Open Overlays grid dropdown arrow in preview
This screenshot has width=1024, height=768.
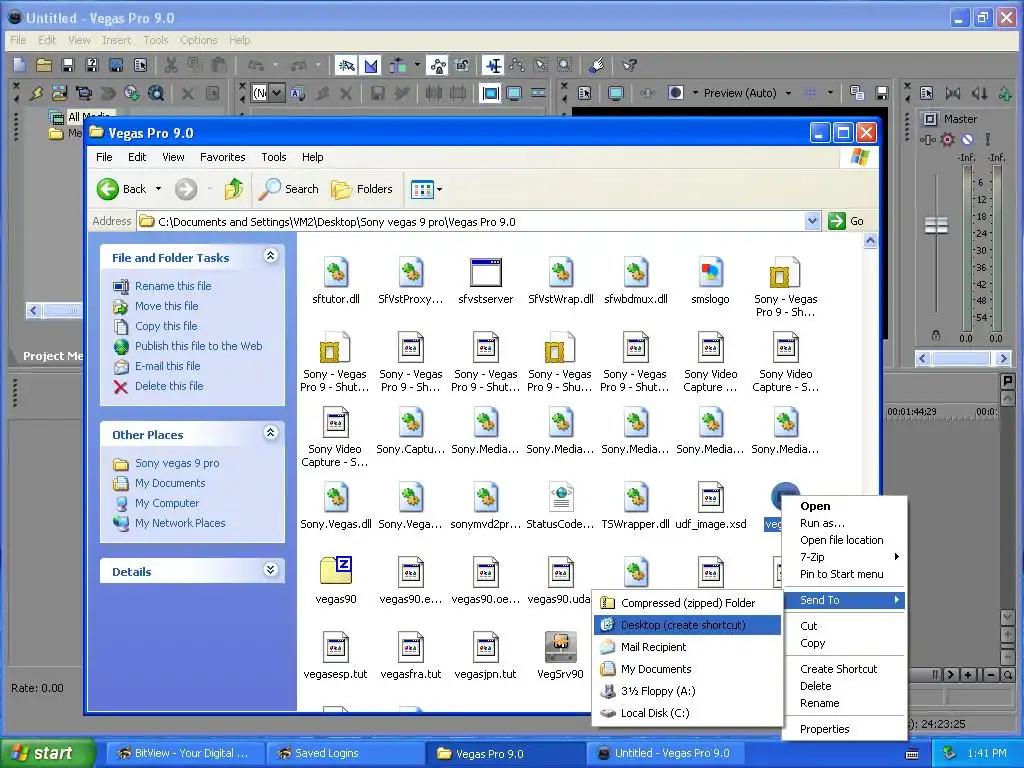pos(830,93)
